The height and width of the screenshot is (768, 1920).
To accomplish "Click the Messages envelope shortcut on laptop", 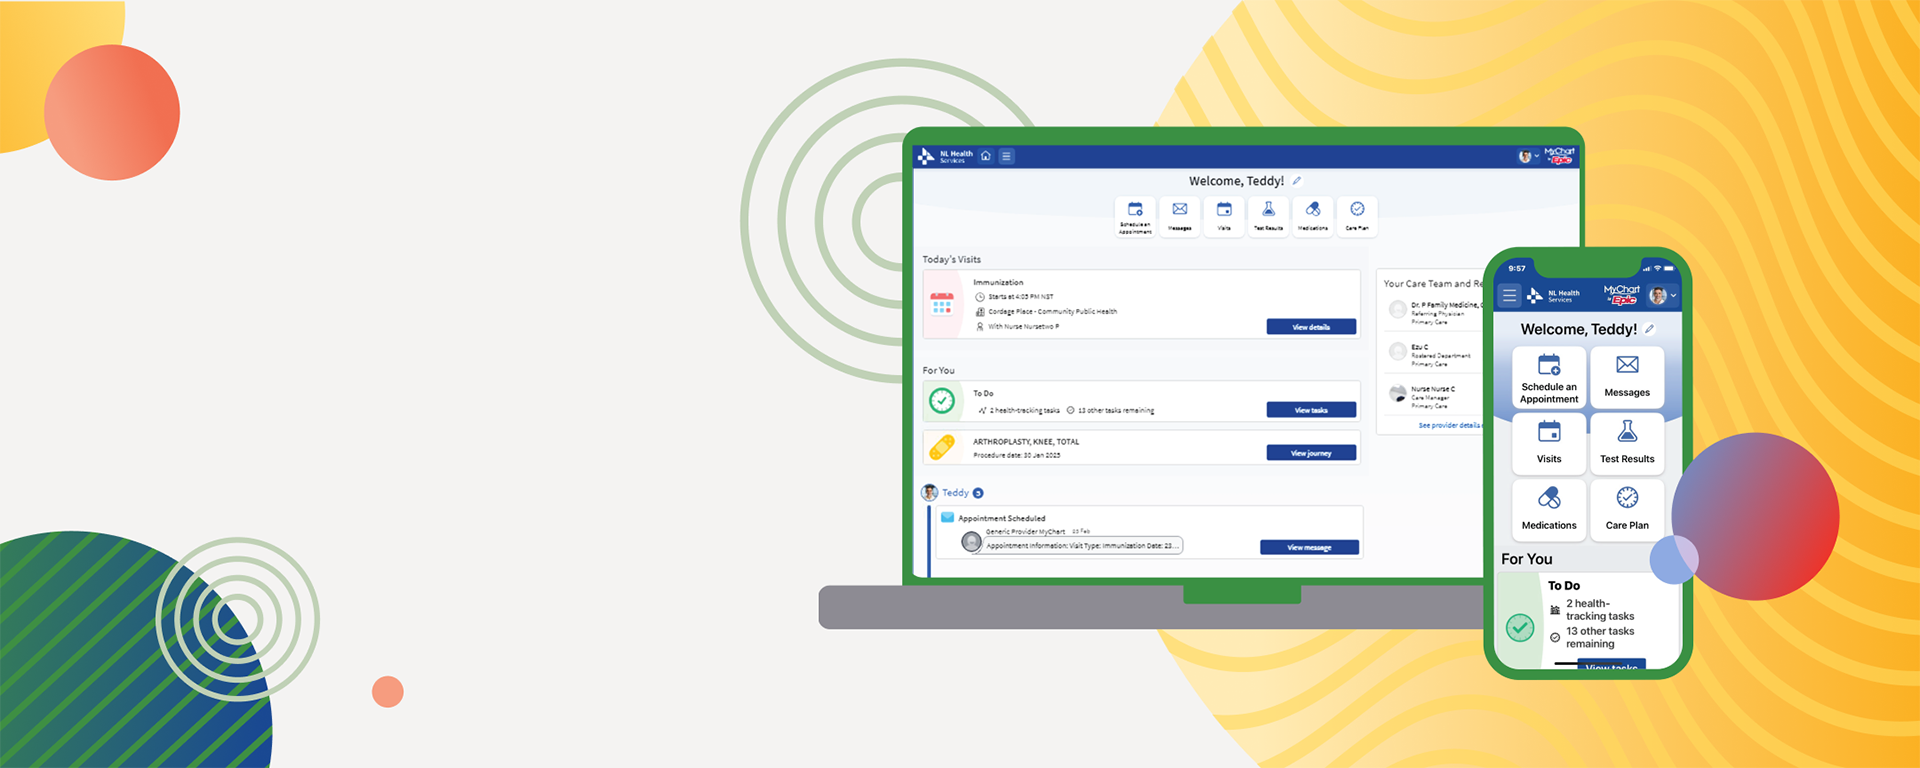I will 1180,216.
